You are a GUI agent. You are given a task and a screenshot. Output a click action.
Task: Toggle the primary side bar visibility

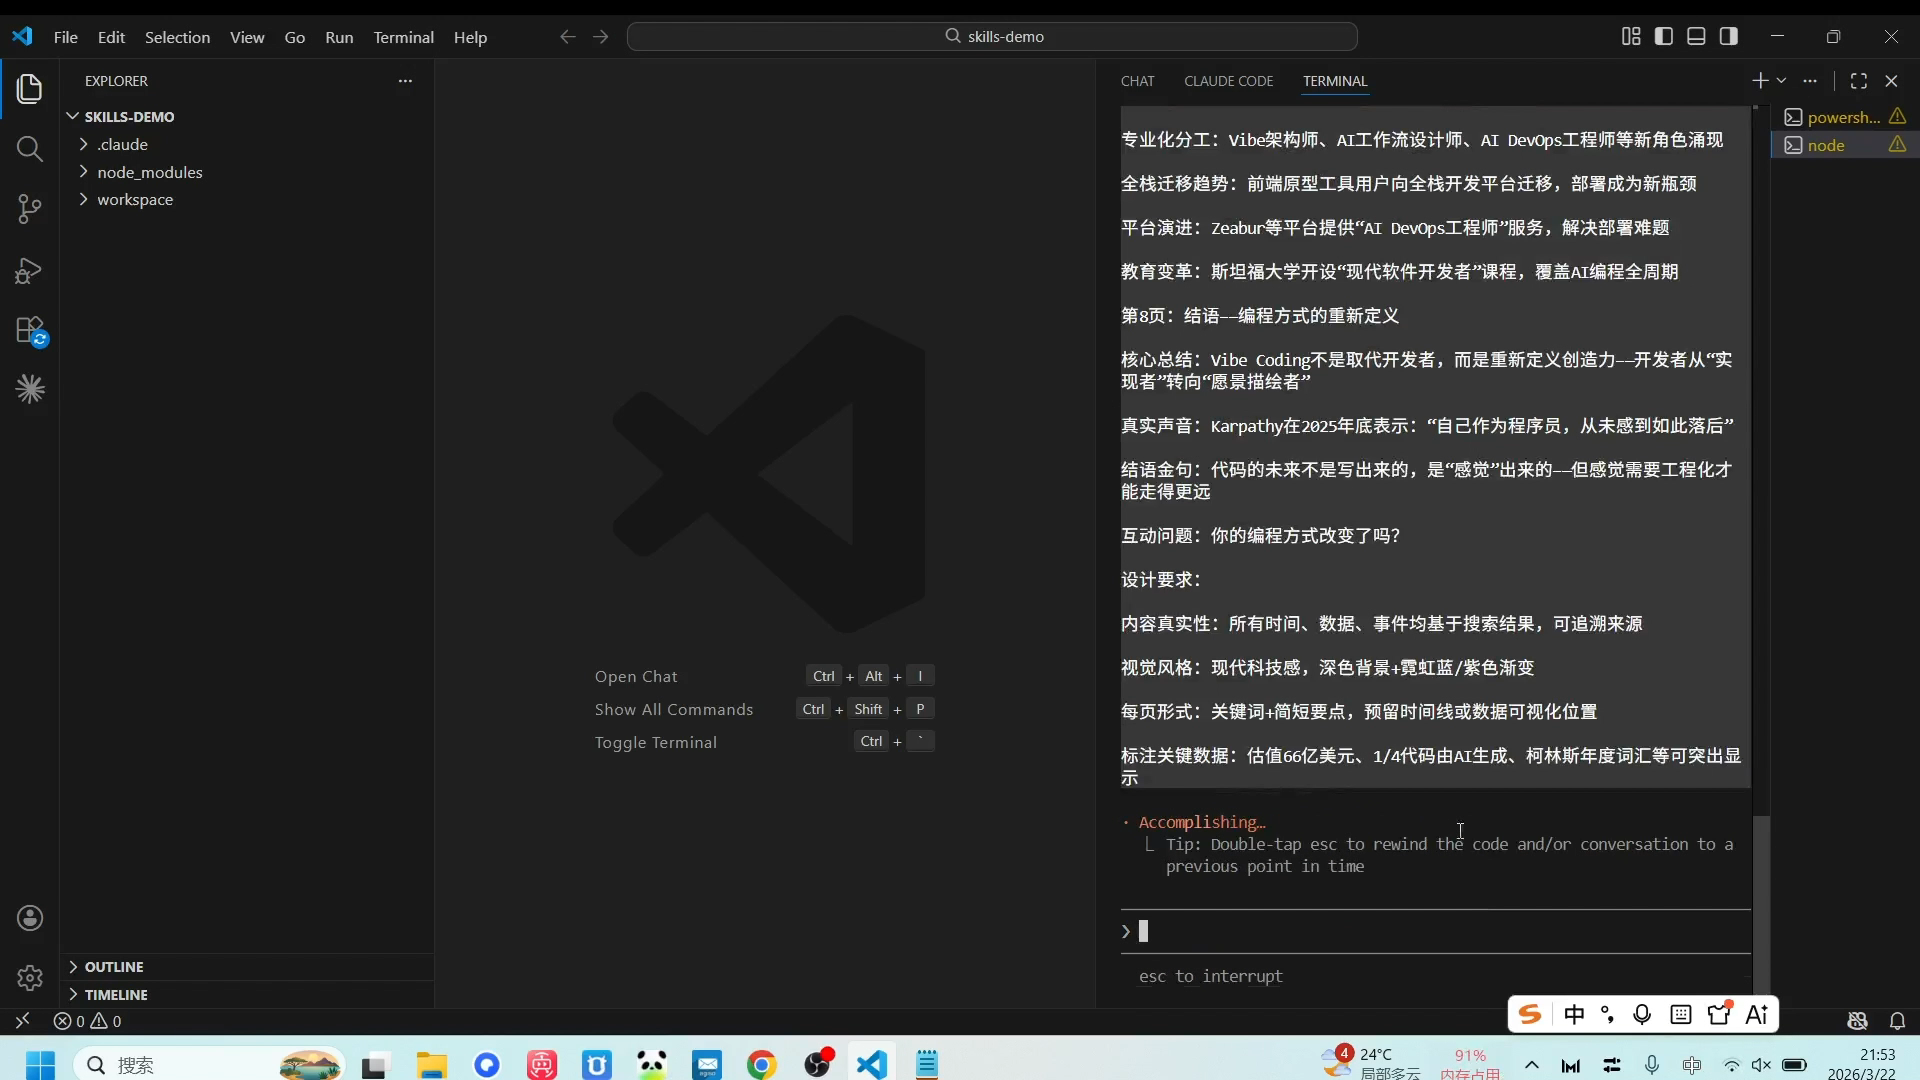tap(1664, 36)
